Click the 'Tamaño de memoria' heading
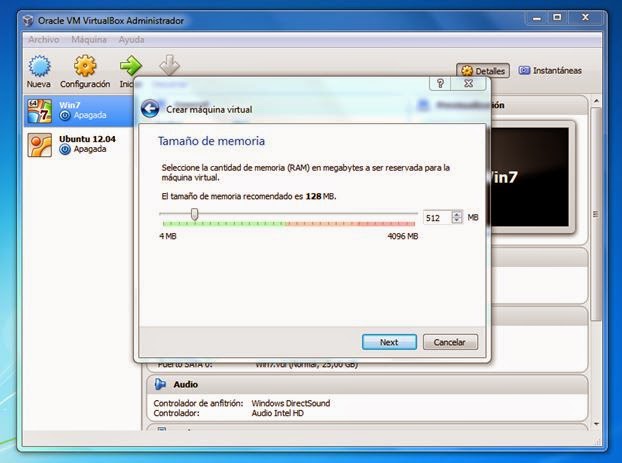The image size is (622, 463). click(x=211, y=141)
